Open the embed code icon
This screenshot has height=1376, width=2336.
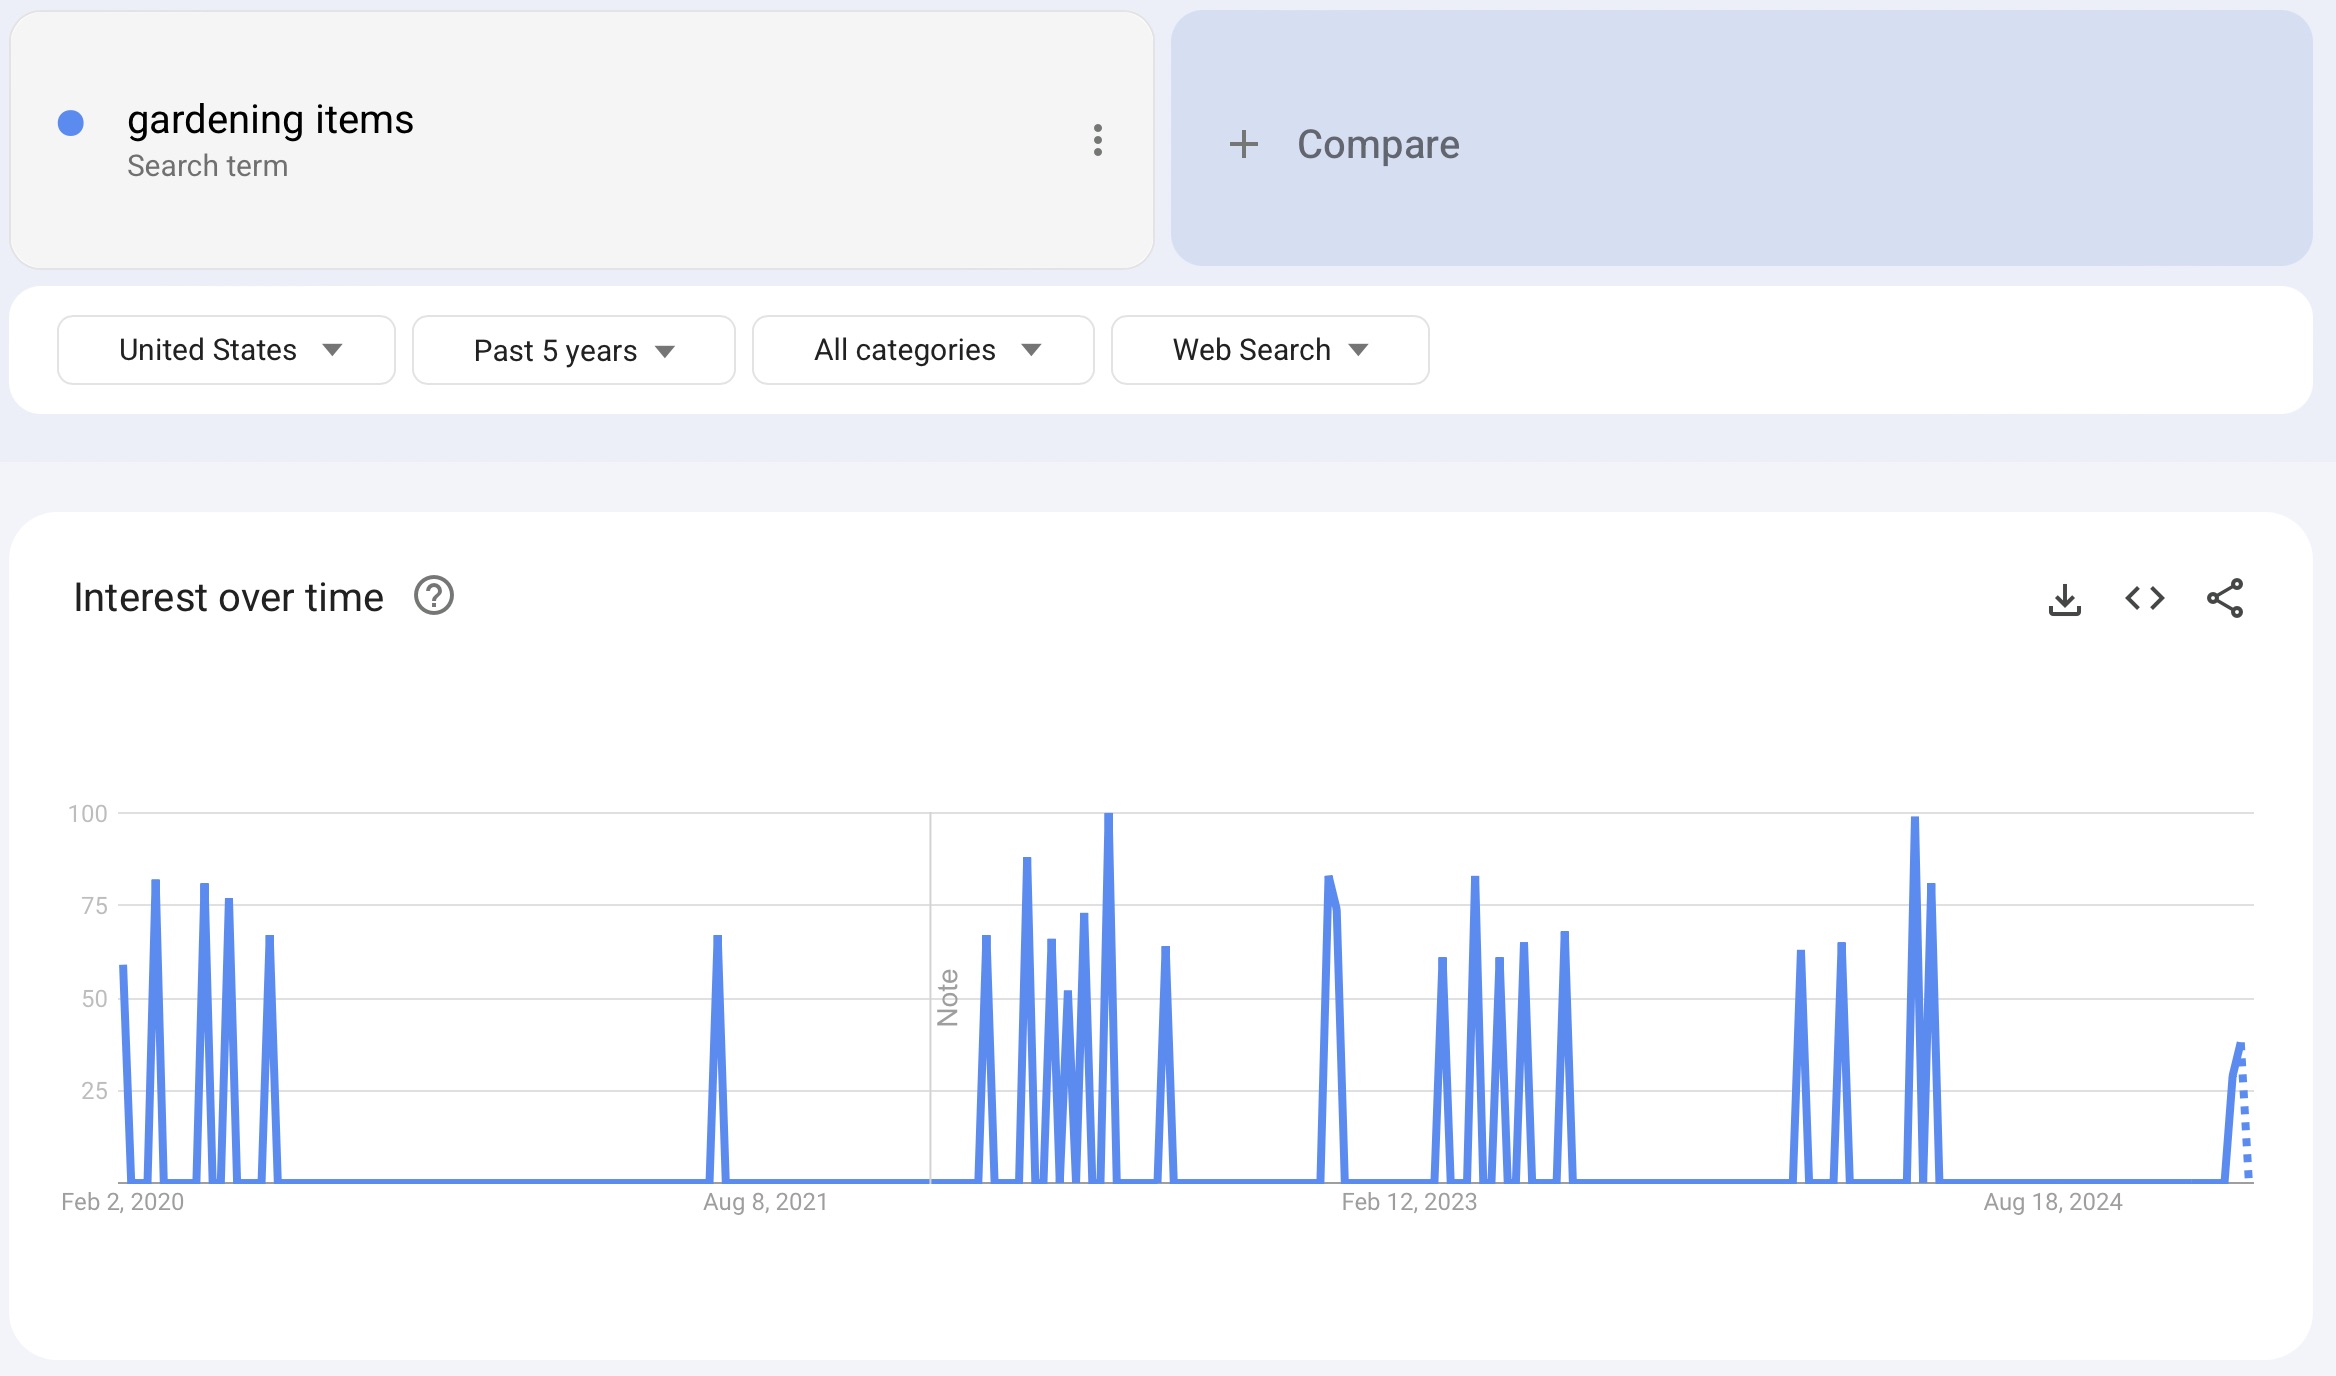(x=2144, y=599)
